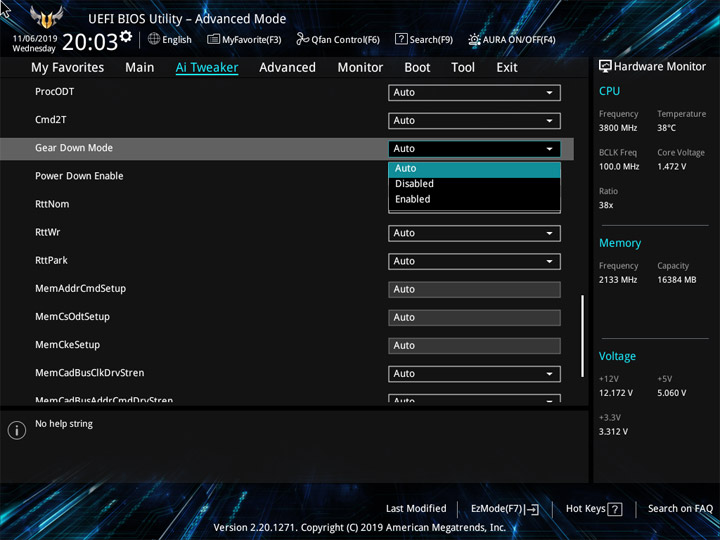The width and height of the screenshot is (720, 540).
Task: Click the EzMode exit arrow icon
Action: pyautogui.click(x=532, y=509)
